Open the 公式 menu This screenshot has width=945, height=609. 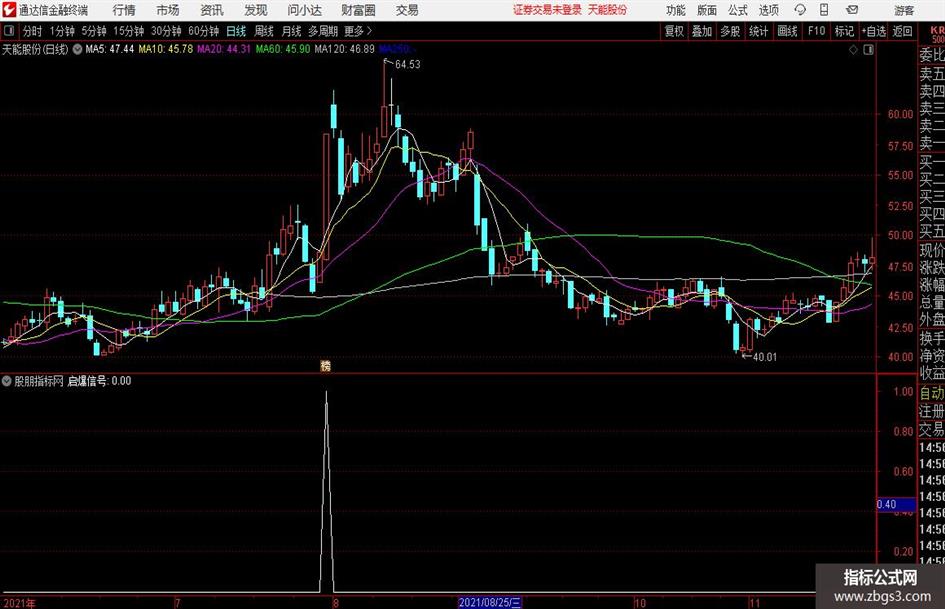tap(738, 10)
